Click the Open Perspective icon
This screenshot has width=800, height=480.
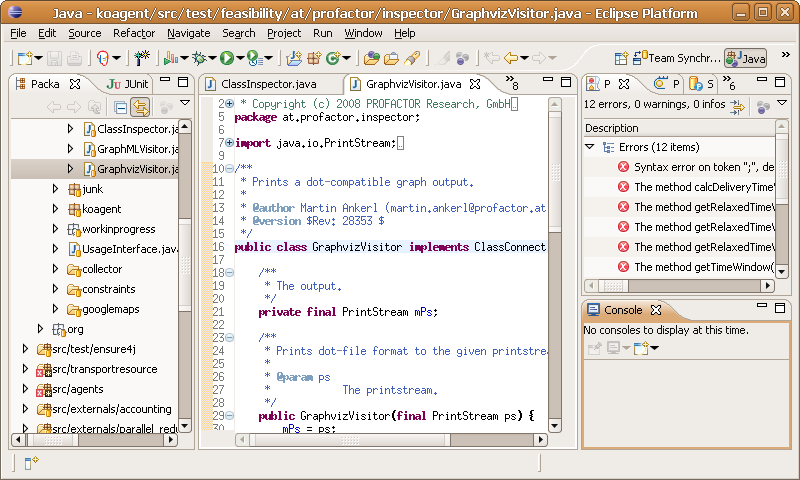pos(621,58)
